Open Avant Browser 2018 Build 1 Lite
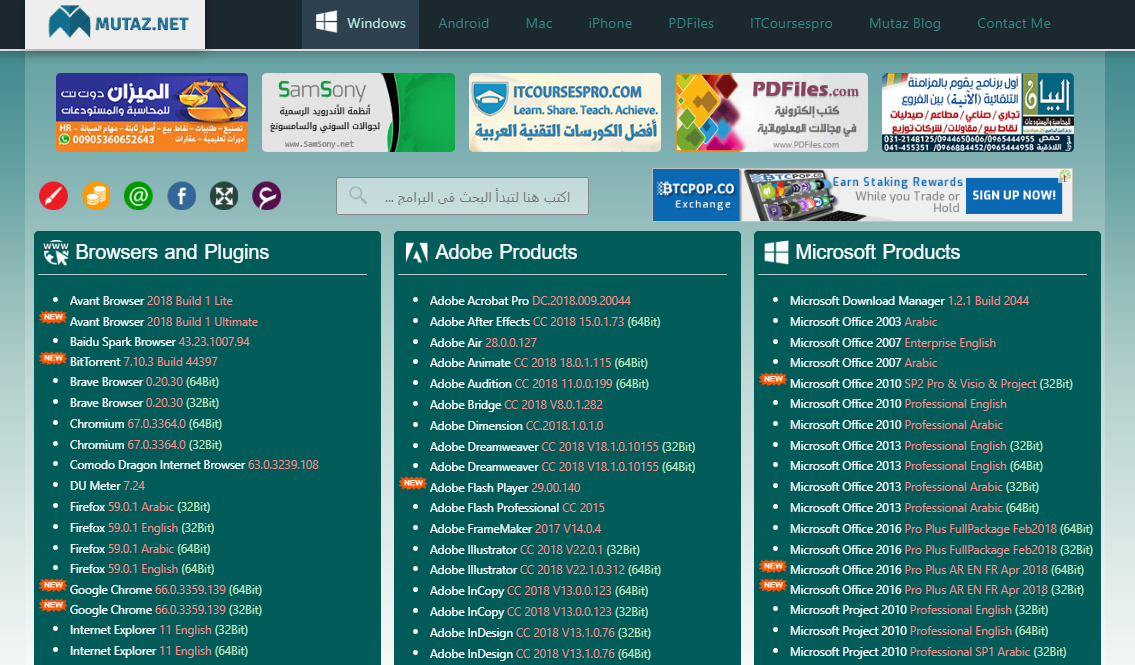The image size is (1135, 665). point(151,300)
